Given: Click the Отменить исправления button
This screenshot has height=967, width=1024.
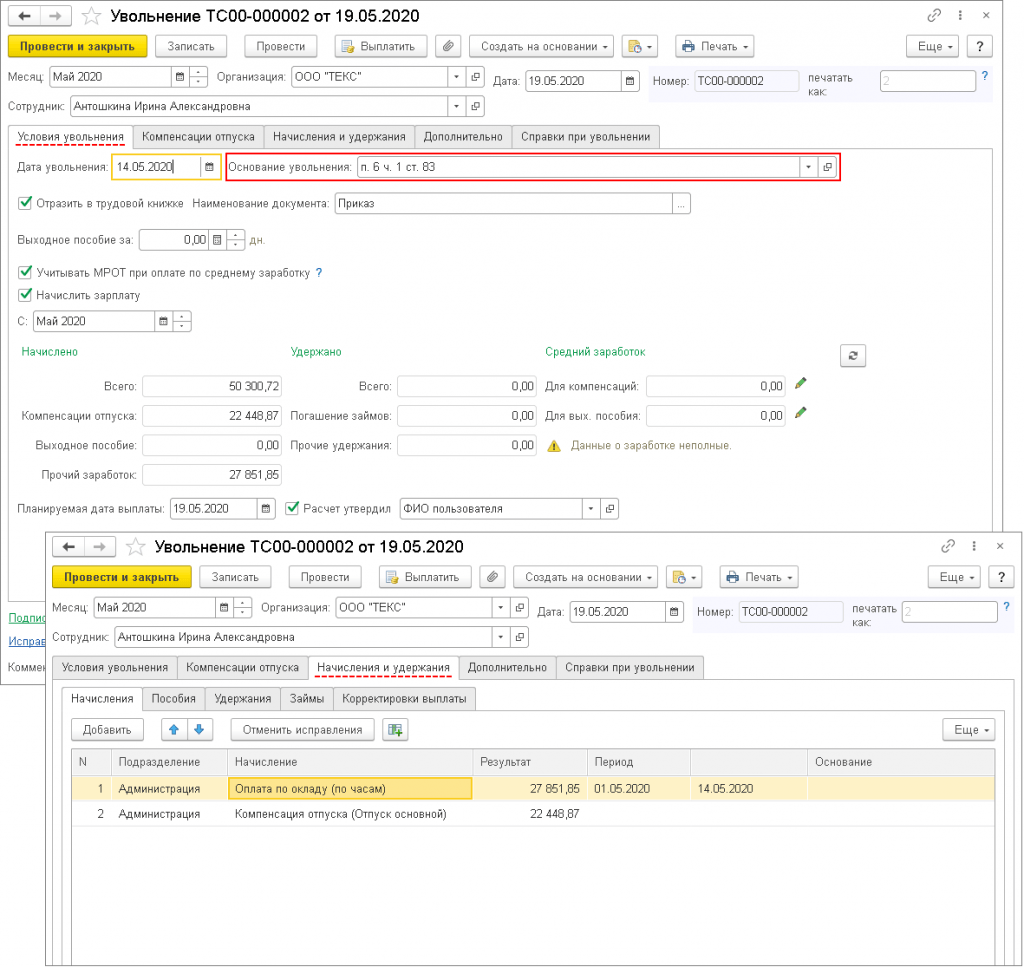Looking at the screenshot, I should point(303,730).
